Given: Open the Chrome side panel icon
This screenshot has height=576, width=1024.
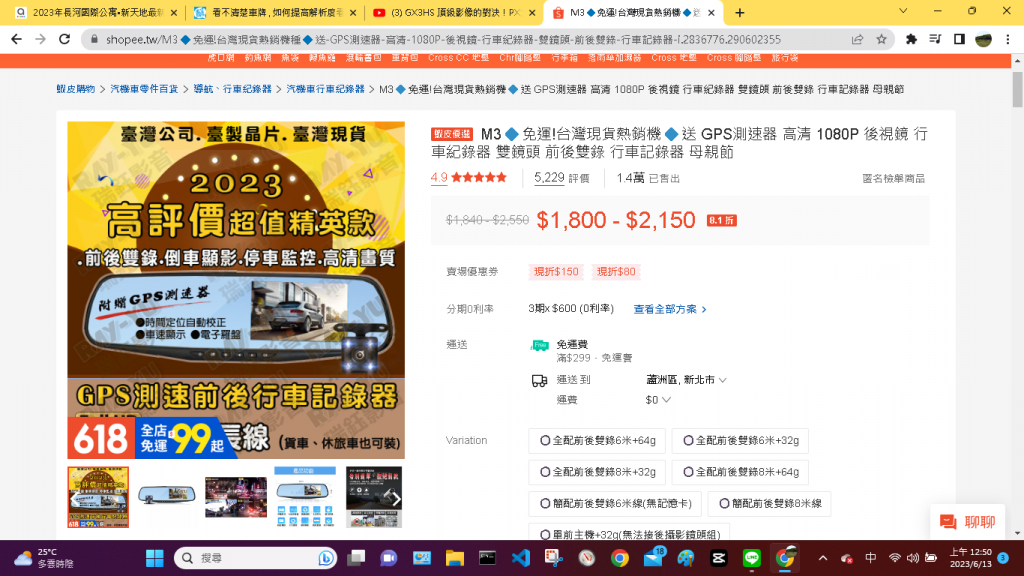Looking at the screenshot, I should tap(959, 39).
